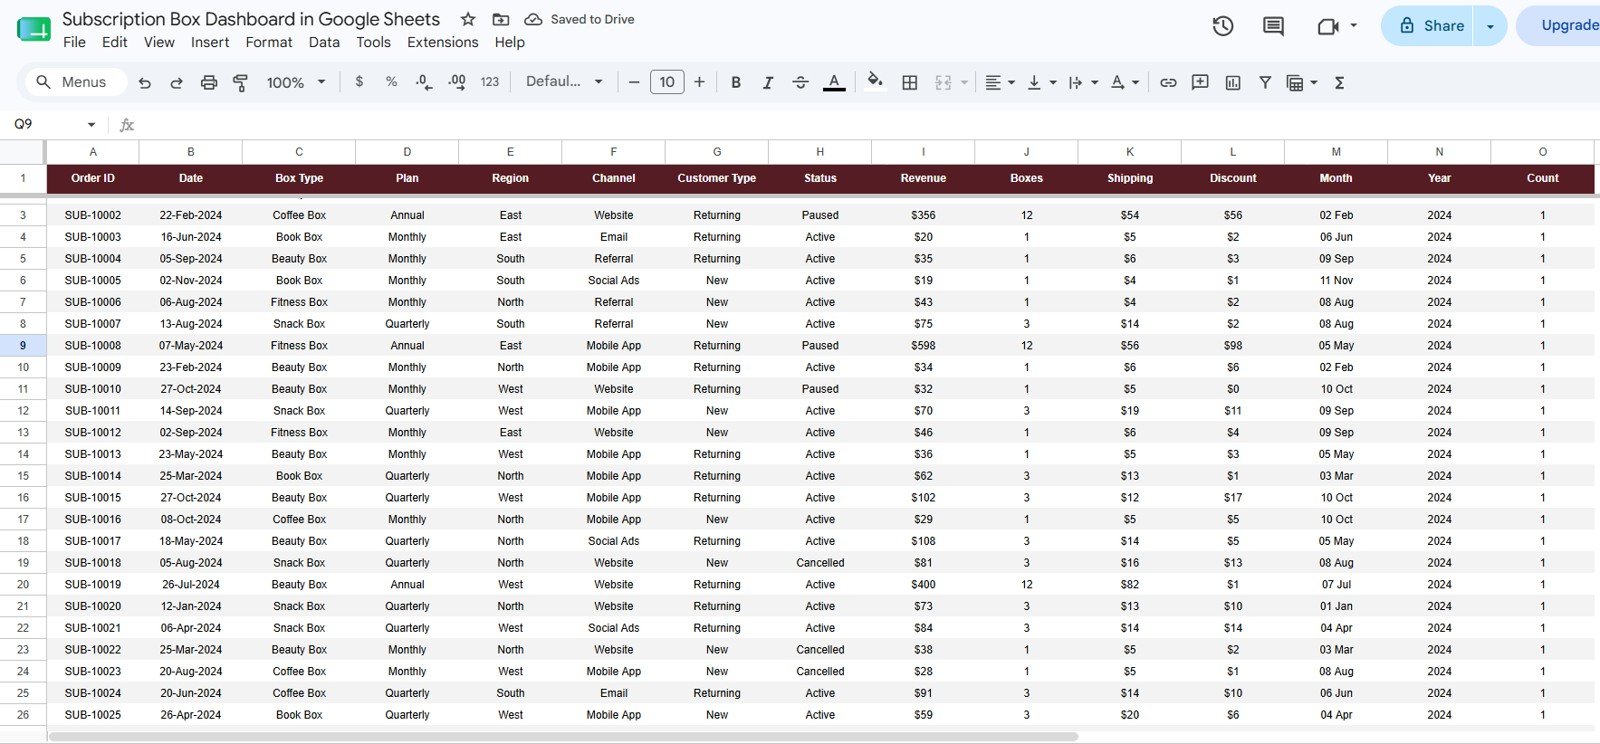Open the comments panel icon
The width and height of the screenshot is (1600, 744).
pyautogui.click(x=1273, y=26)
